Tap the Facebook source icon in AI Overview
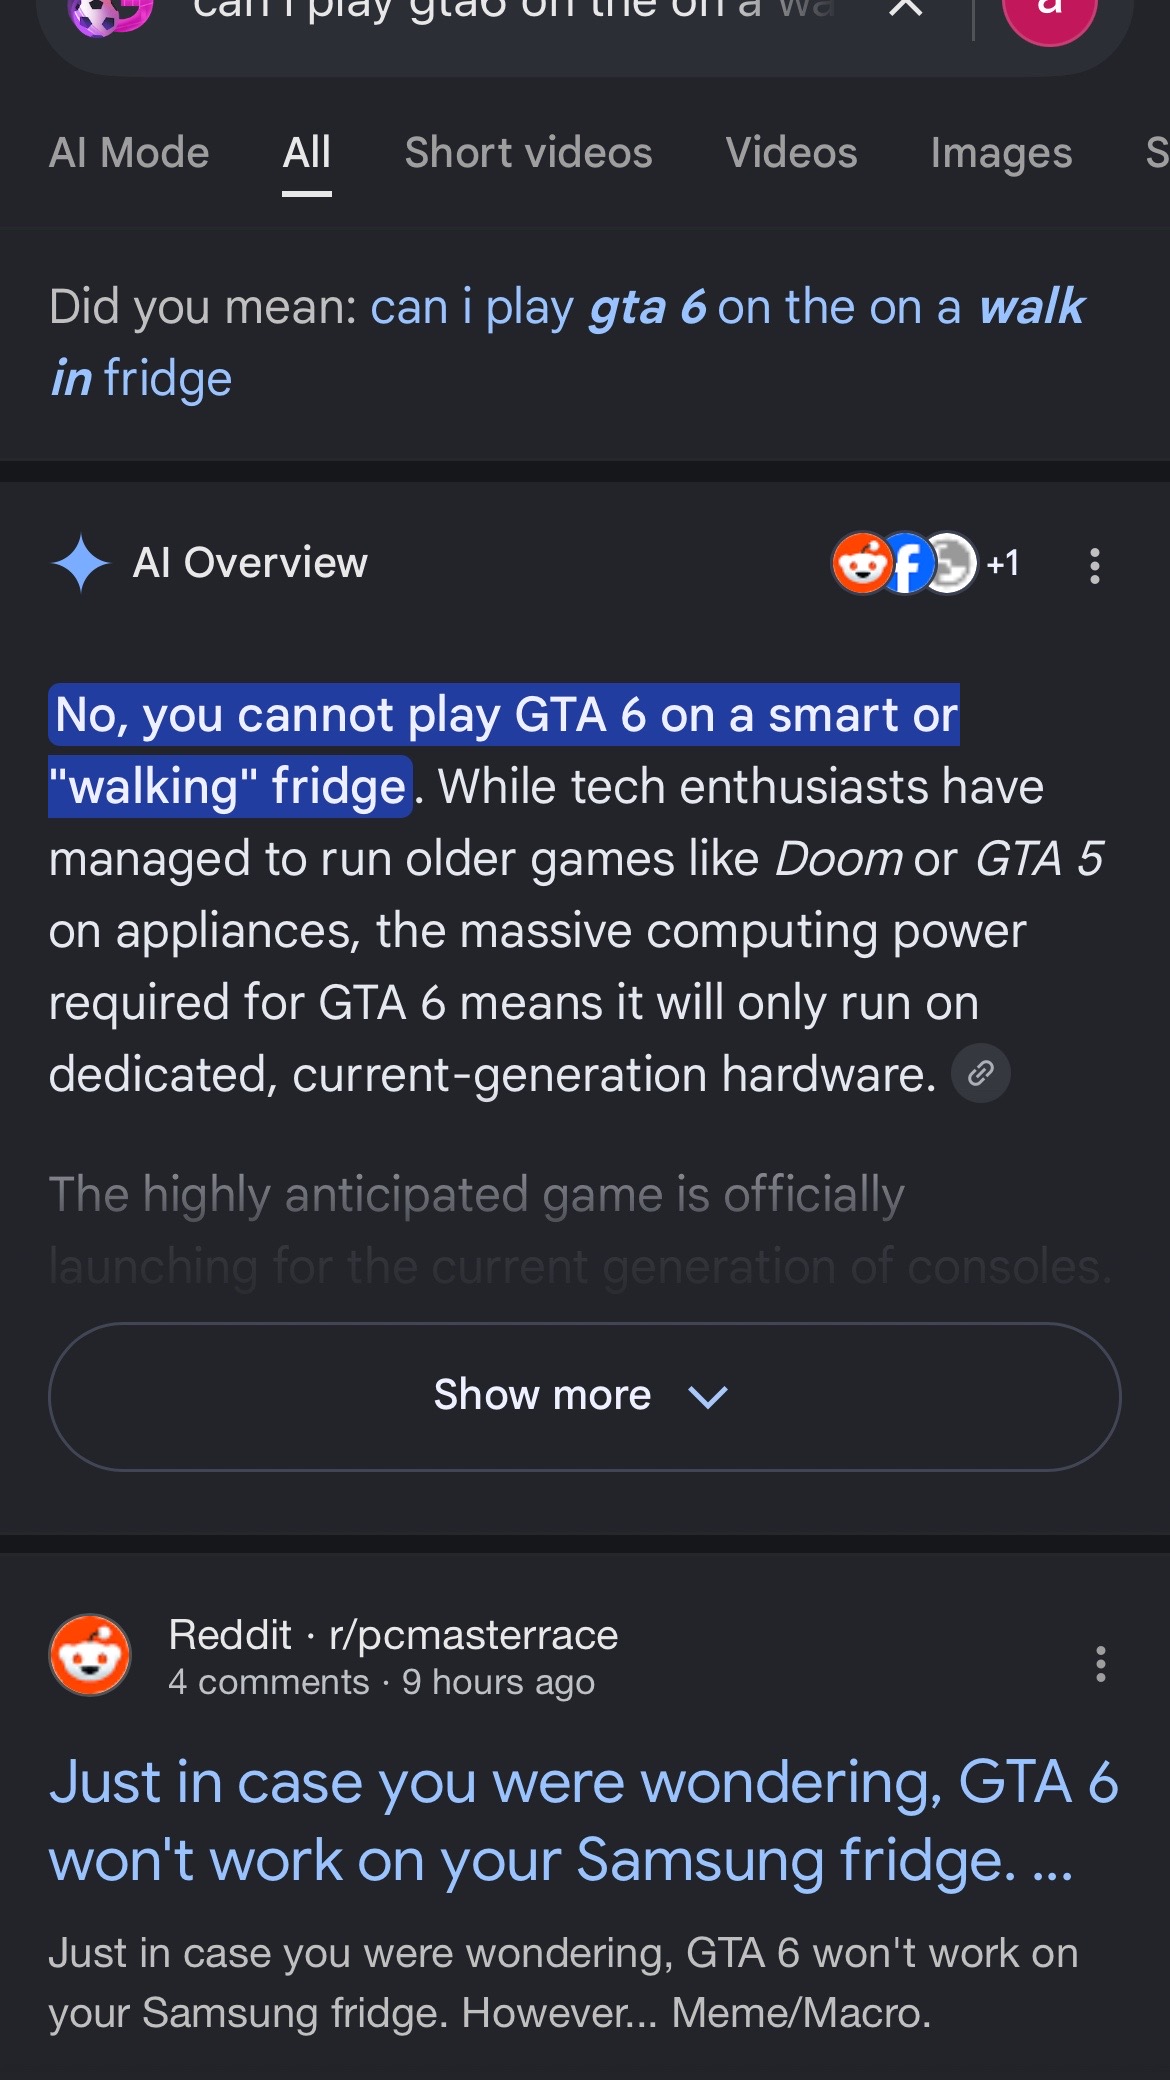Screen dimensions: 1170x2080 tap(906, 564)
